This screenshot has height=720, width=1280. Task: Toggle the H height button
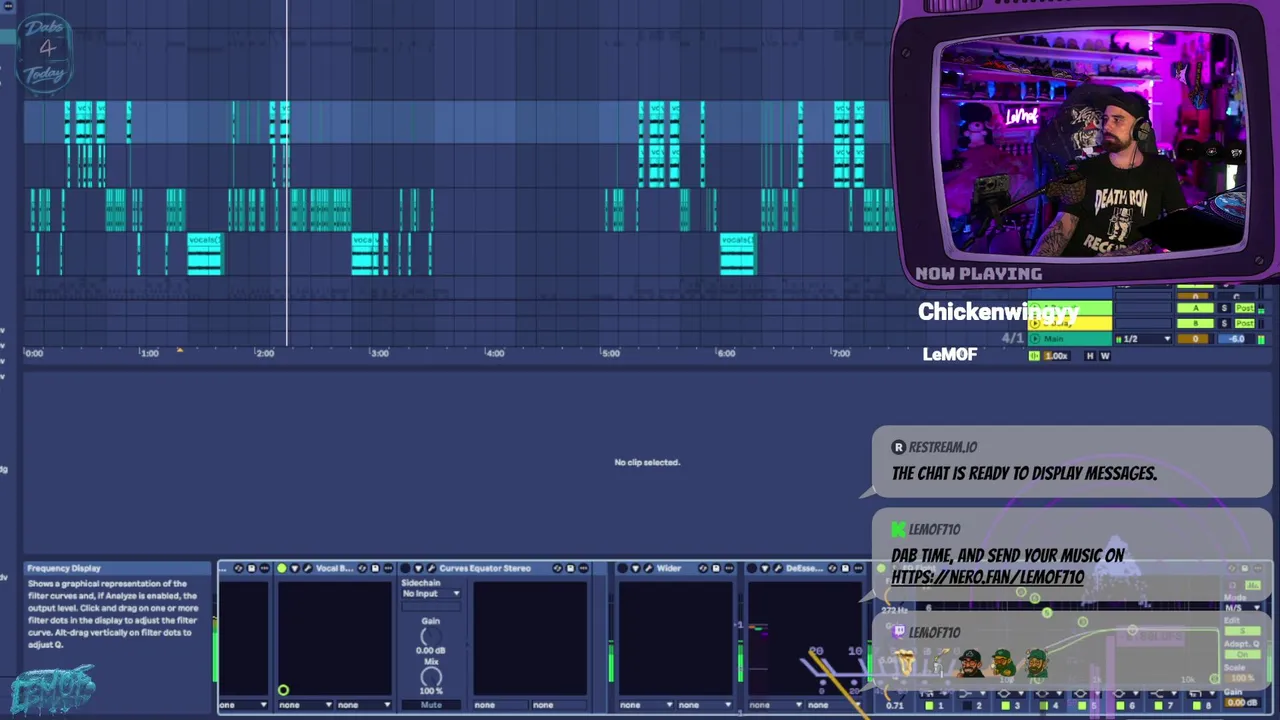(x=1090, y=356)
